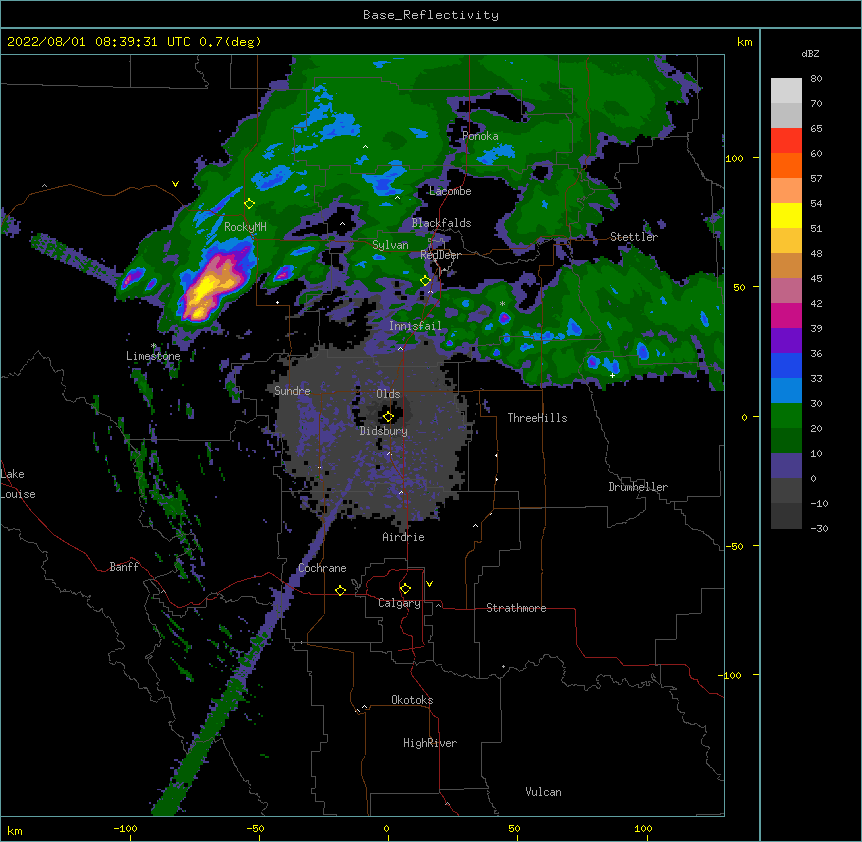
Task: Click the yellow V marker northwest of RockyMH
Action: pos(175,184)
